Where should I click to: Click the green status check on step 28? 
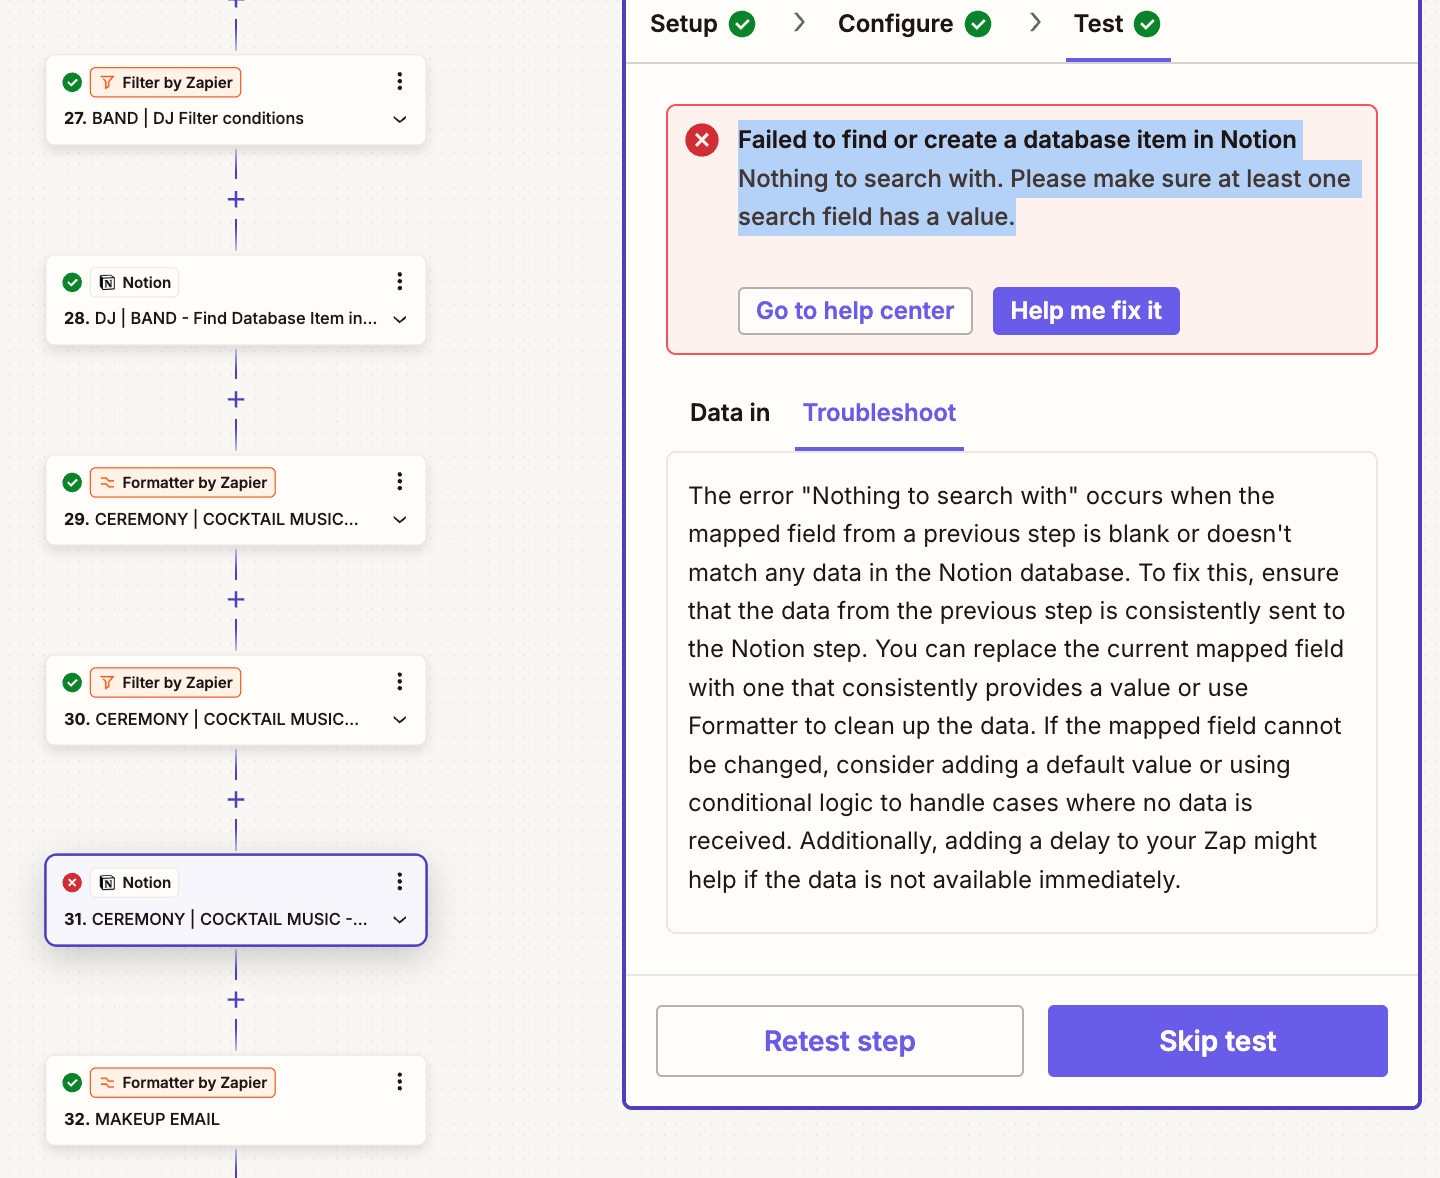pos(72,282)
